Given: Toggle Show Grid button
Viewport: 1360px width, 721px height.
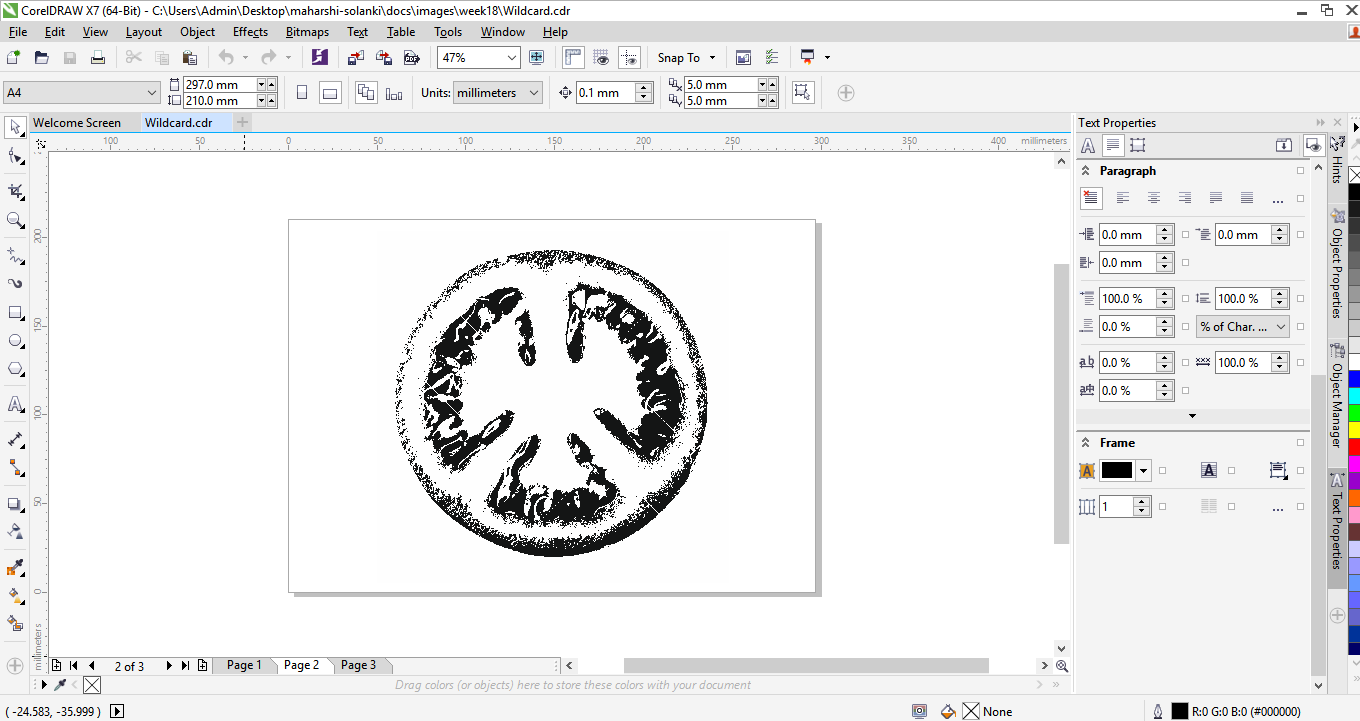Looking at the screenshot, I should 601,58.
